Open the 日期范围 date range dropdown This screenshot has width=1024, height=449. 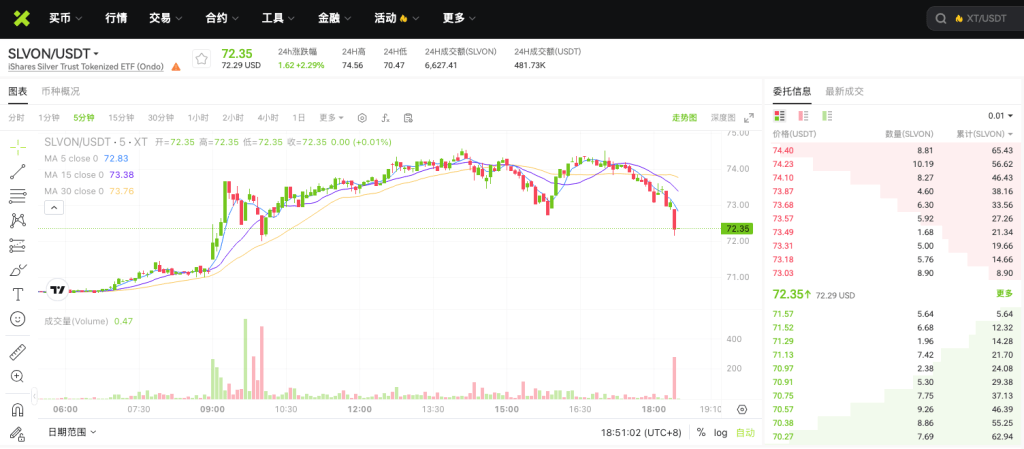(x=72, y=432)
